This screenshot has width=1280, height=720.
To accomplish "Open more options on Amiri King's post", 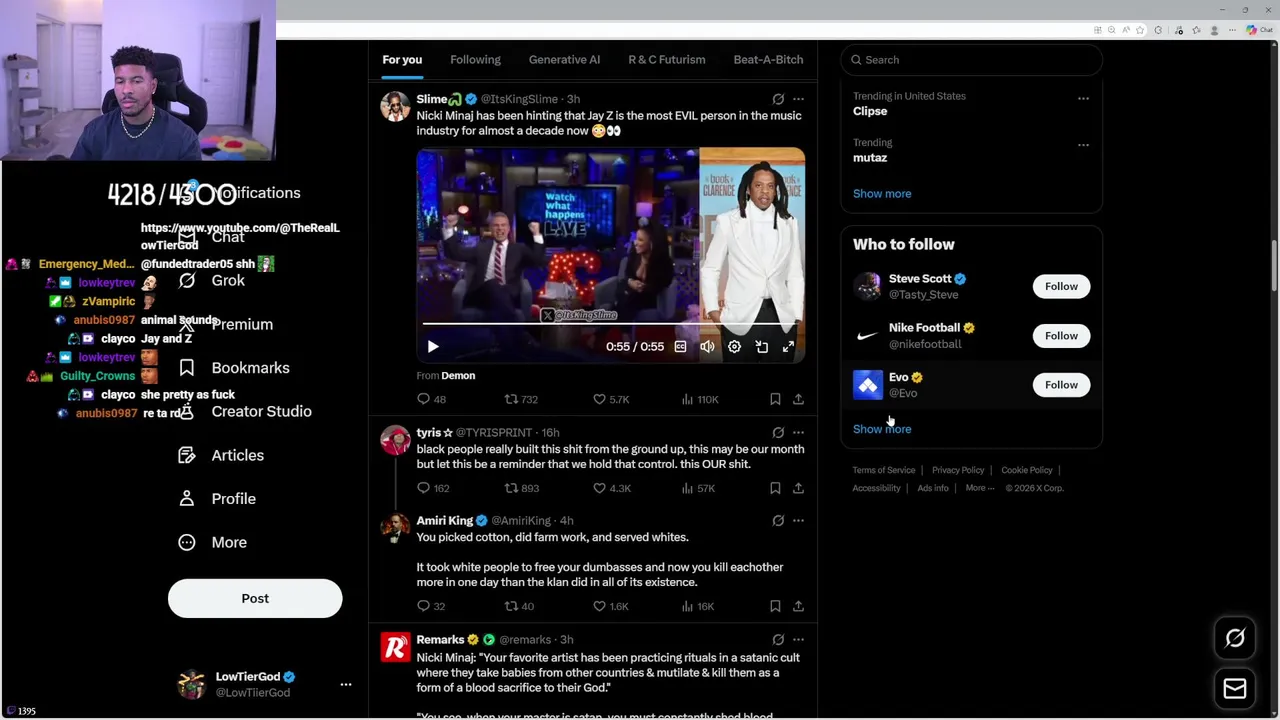I will pos(798,521).
